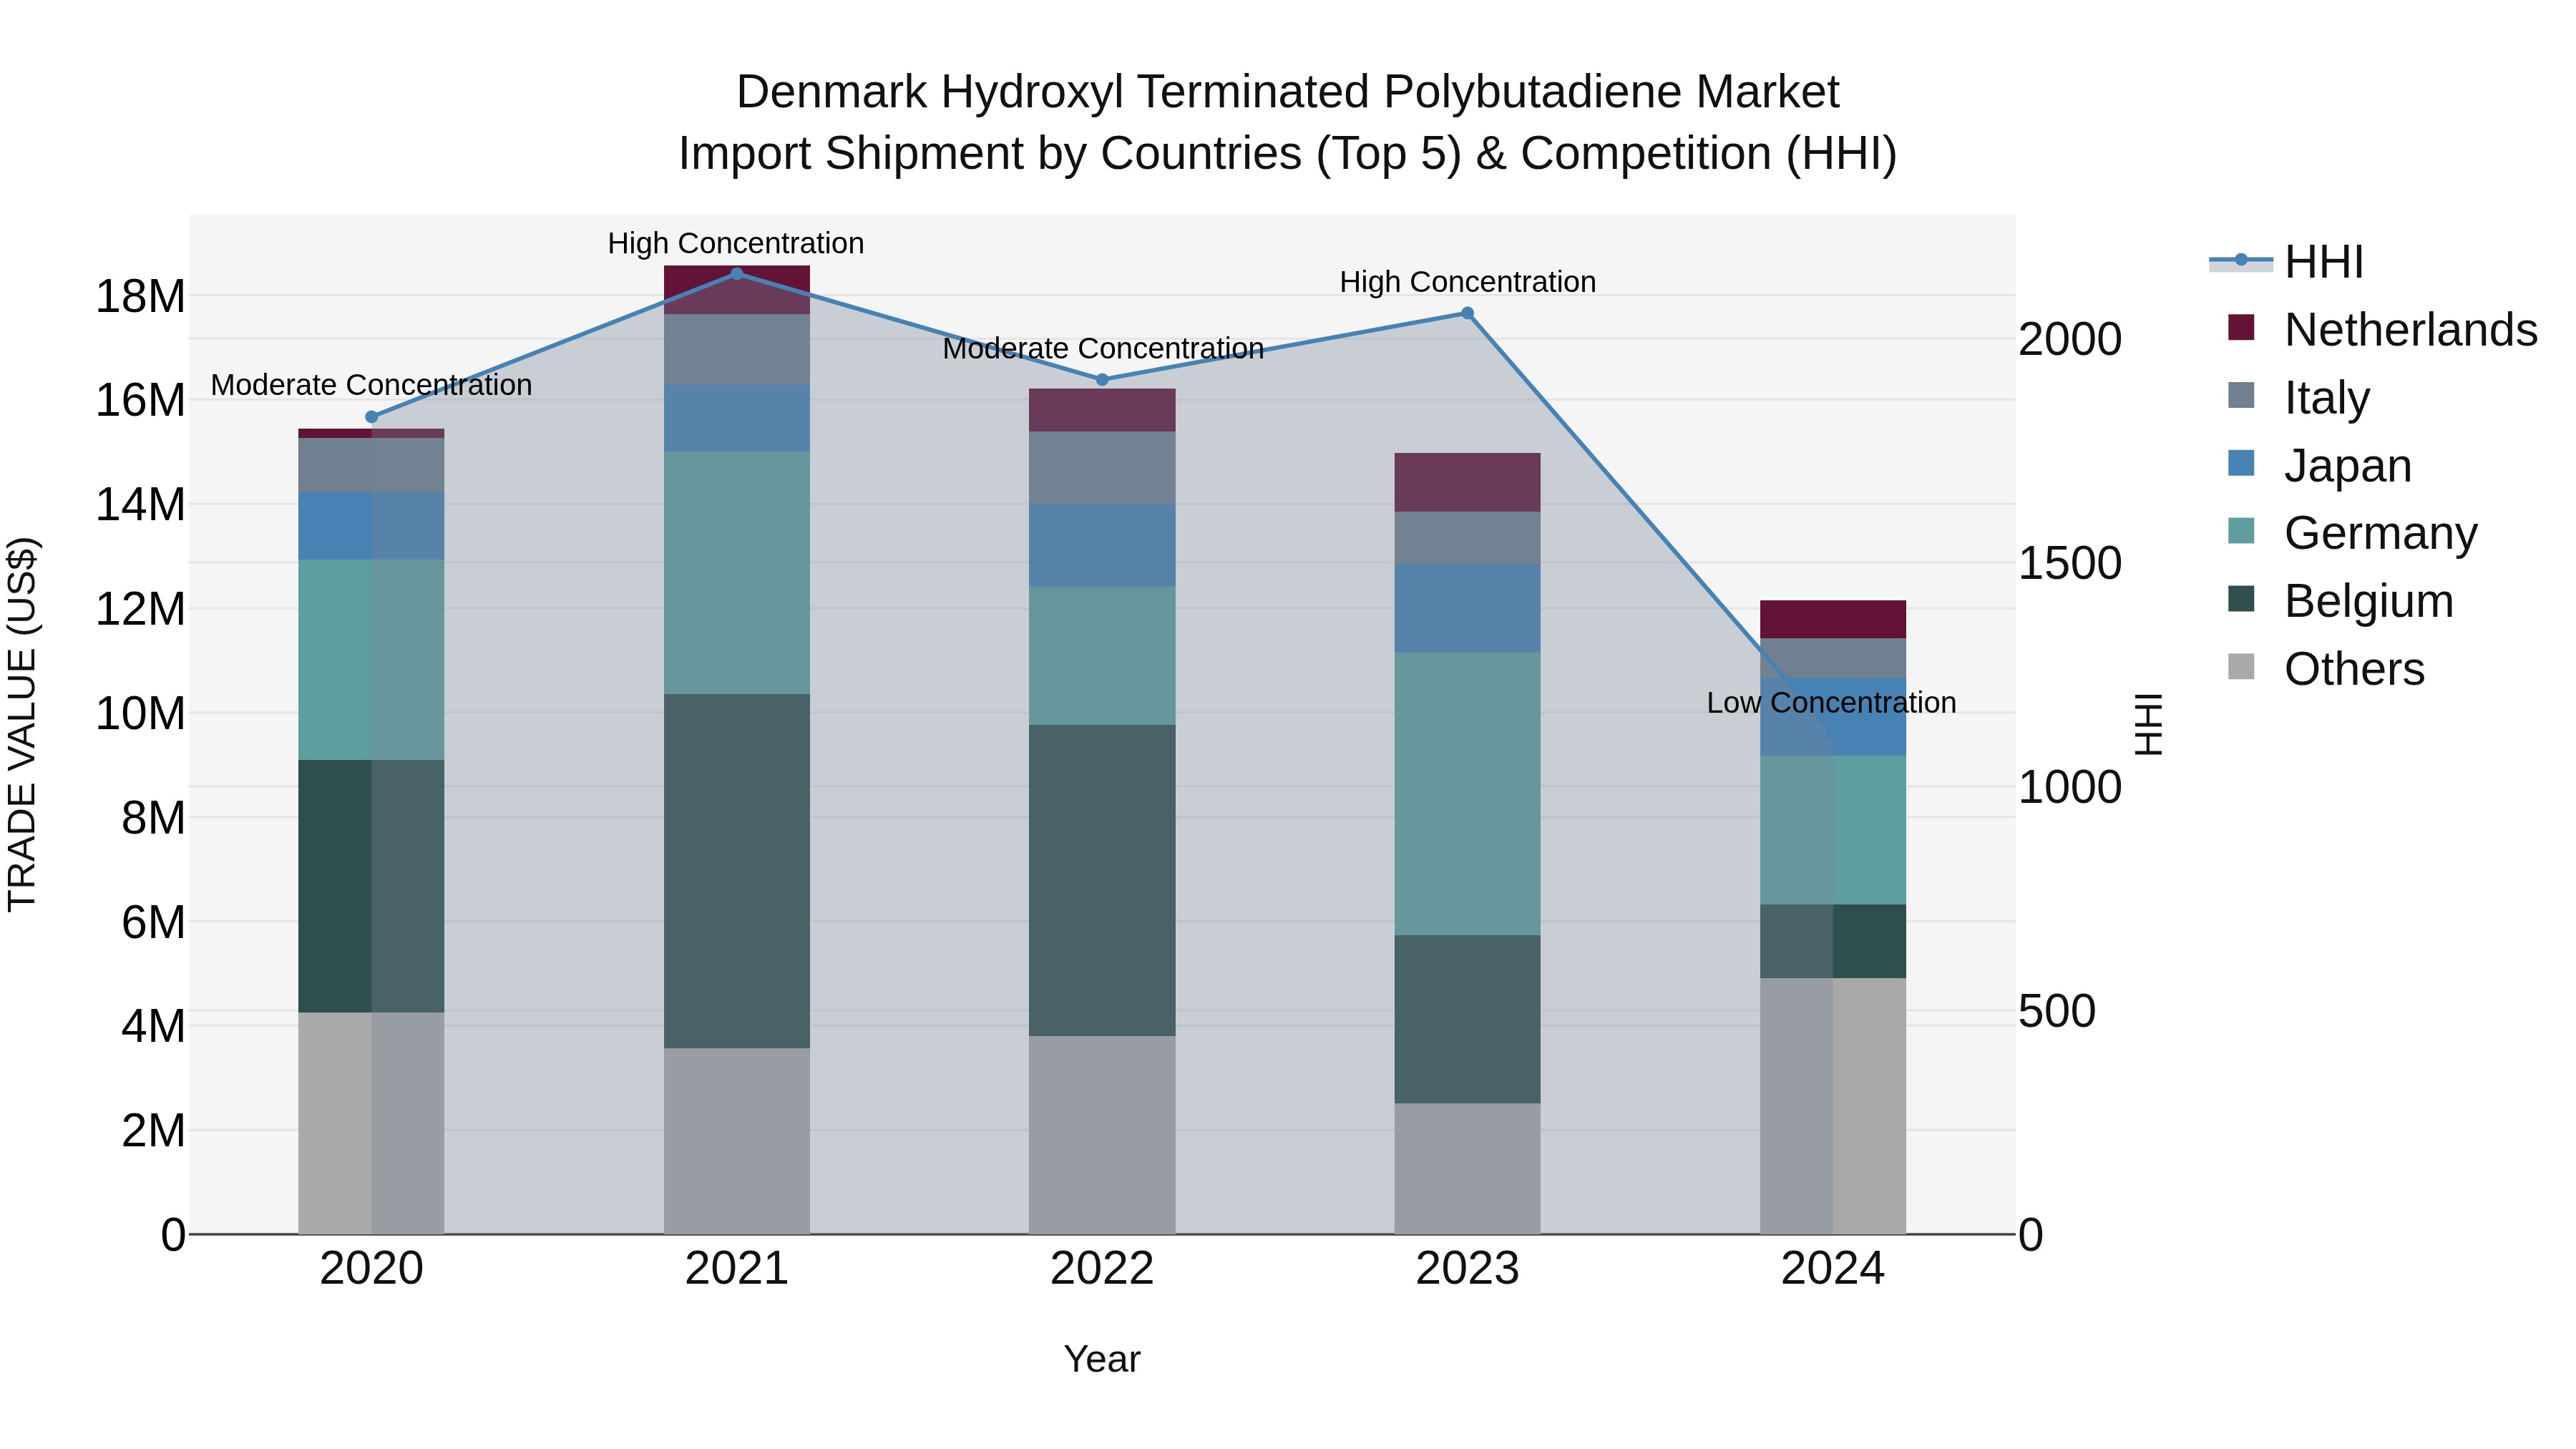The image size is (2576, 1449).
Task: Select the Belgium segment of the 2021 bar
Action: pos(737,871)
